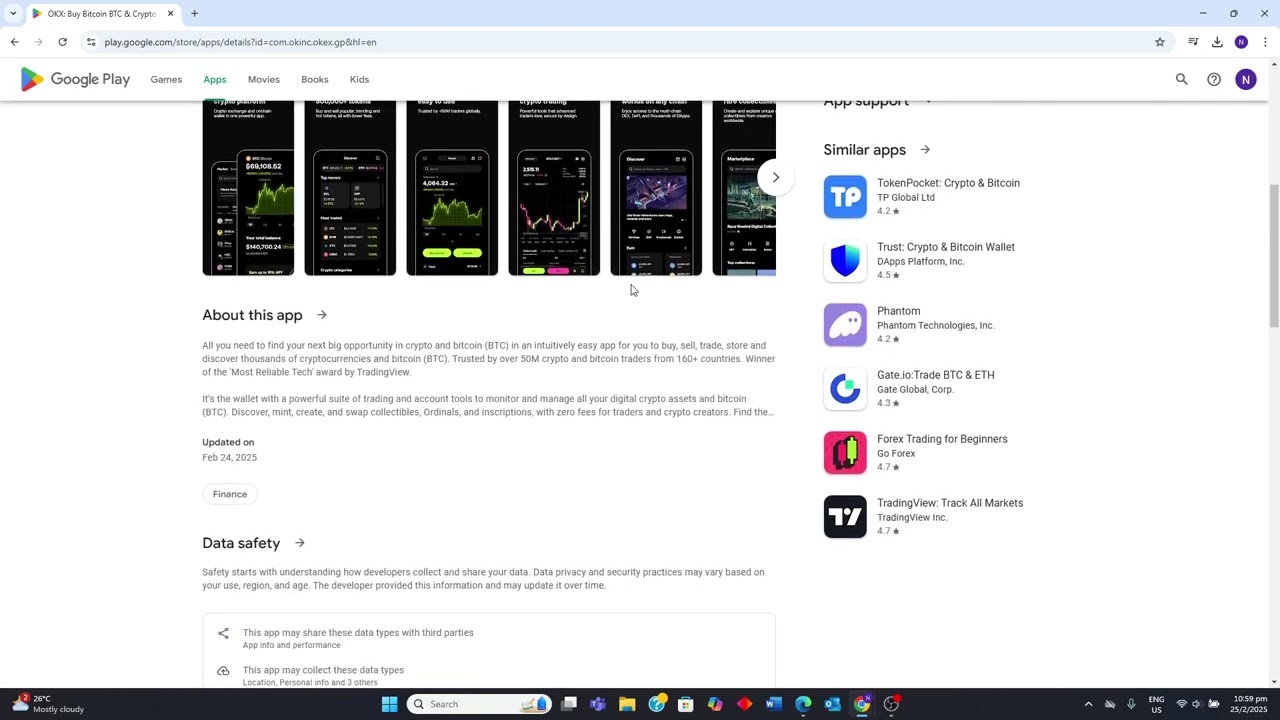Open Similar apps list with its arrow
1280x720 pixels.
(x=925, y=150)
